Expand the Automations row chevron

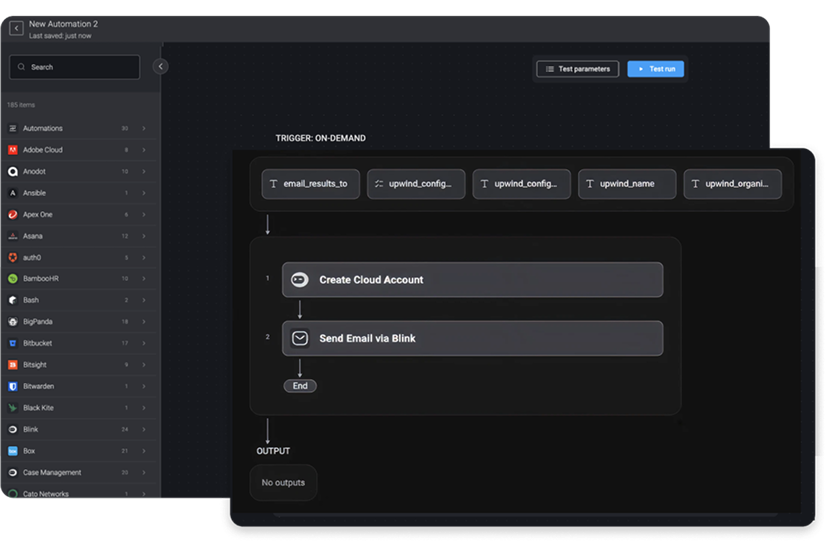coord(144,128)
